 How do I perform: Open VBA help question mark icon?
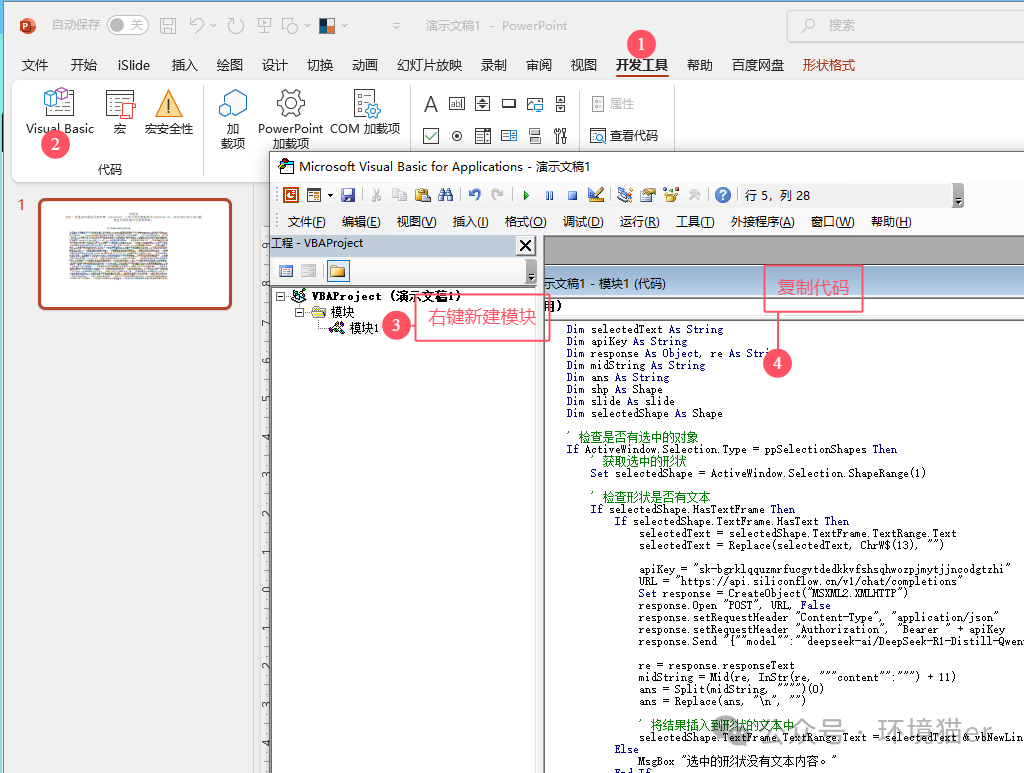pos(722,195)
